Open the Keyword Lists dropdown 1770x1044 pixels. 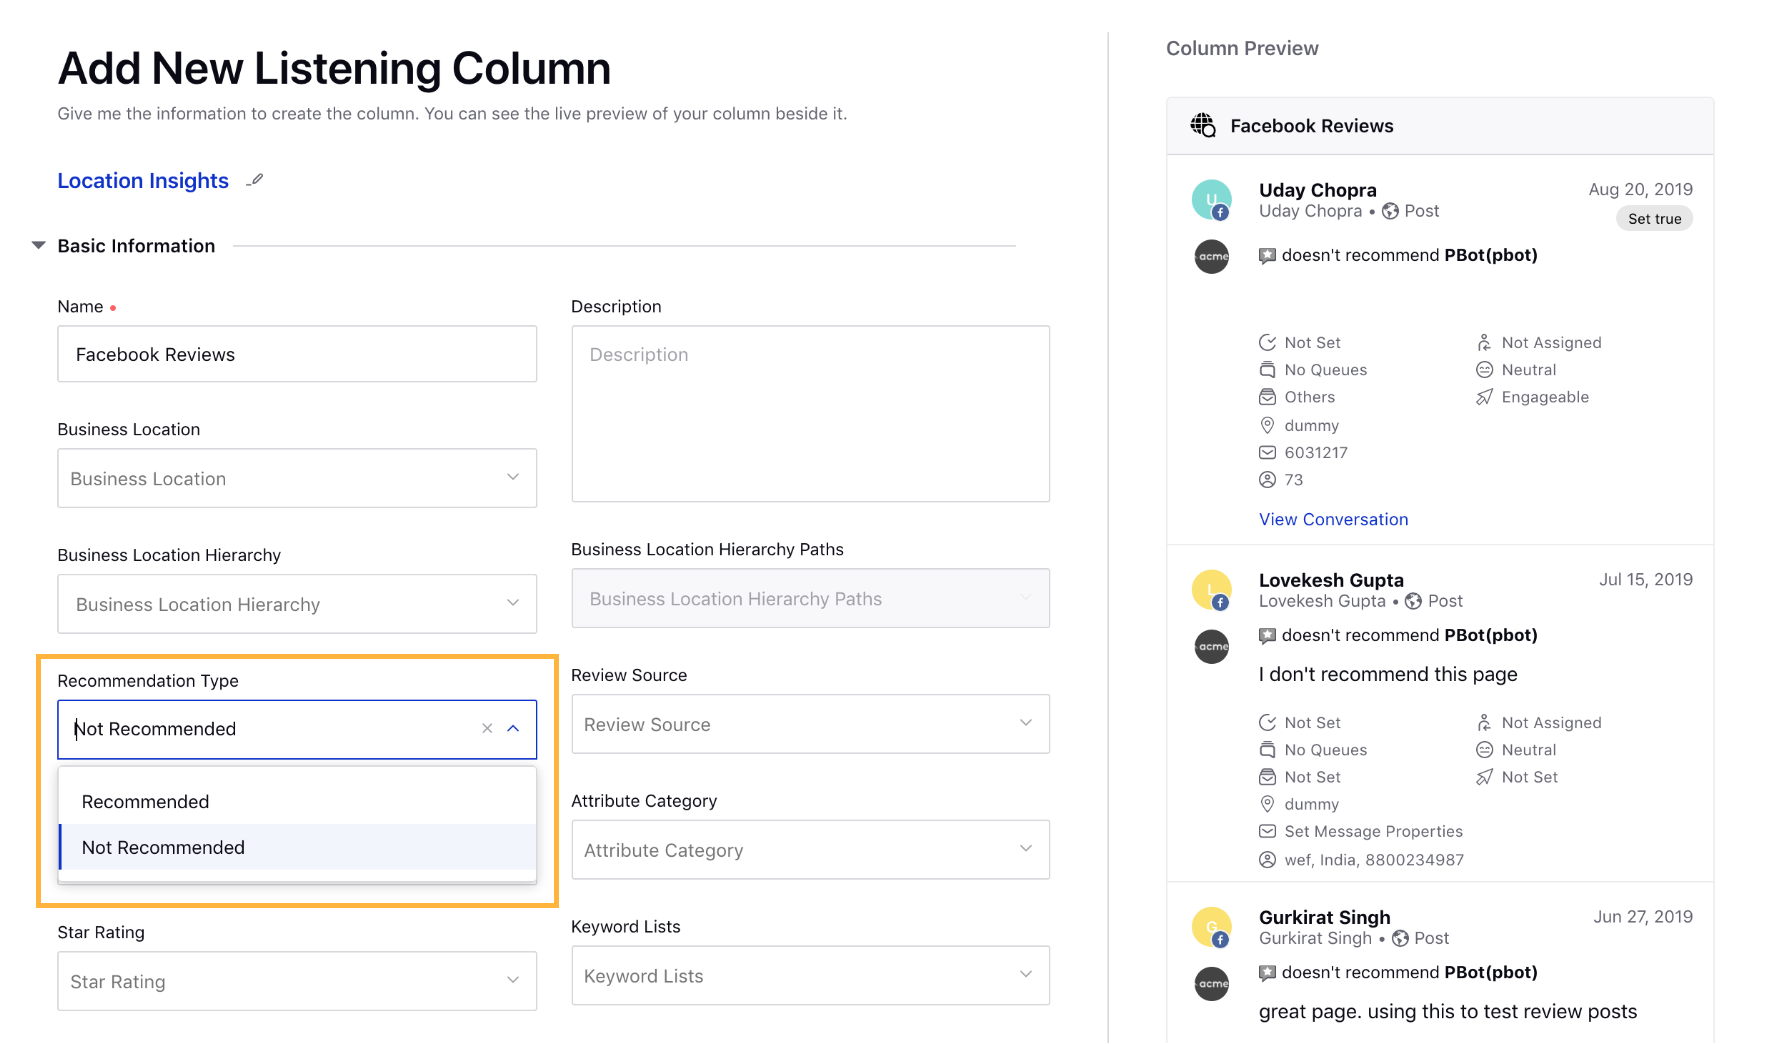pos(810,976)
